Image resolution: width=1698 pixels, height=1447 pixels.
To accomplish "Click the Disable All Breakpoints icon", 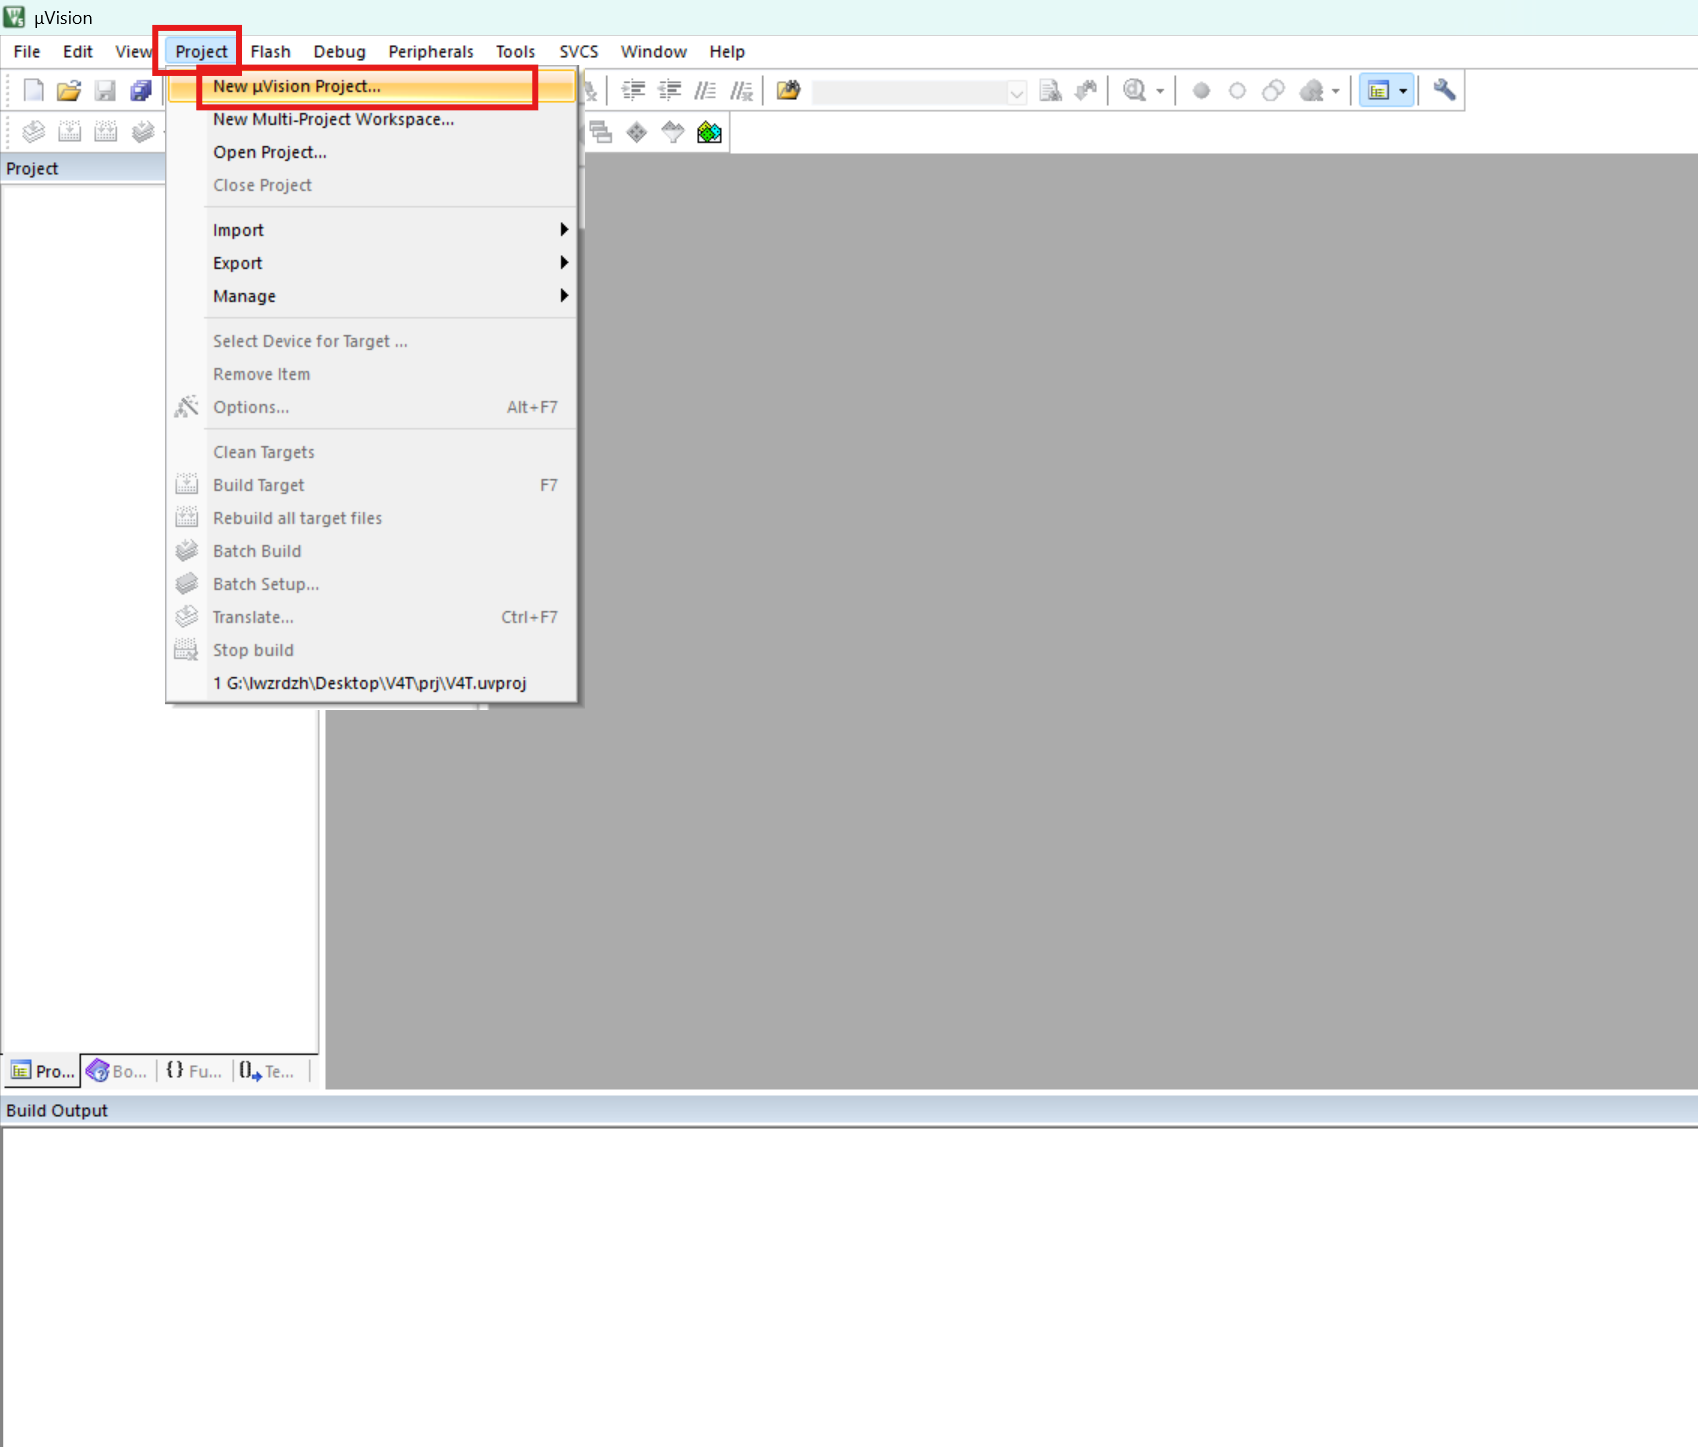I will click(1274, 91).
